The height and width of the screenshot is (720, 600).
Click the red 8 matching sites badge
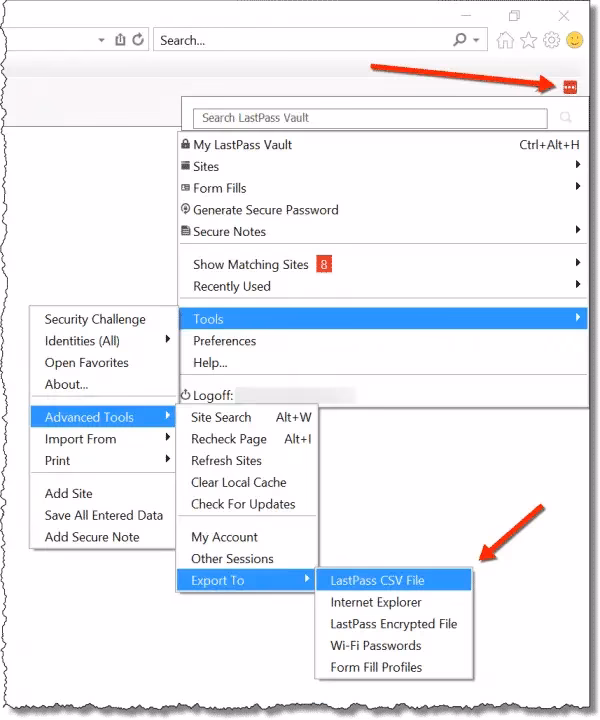324,264
